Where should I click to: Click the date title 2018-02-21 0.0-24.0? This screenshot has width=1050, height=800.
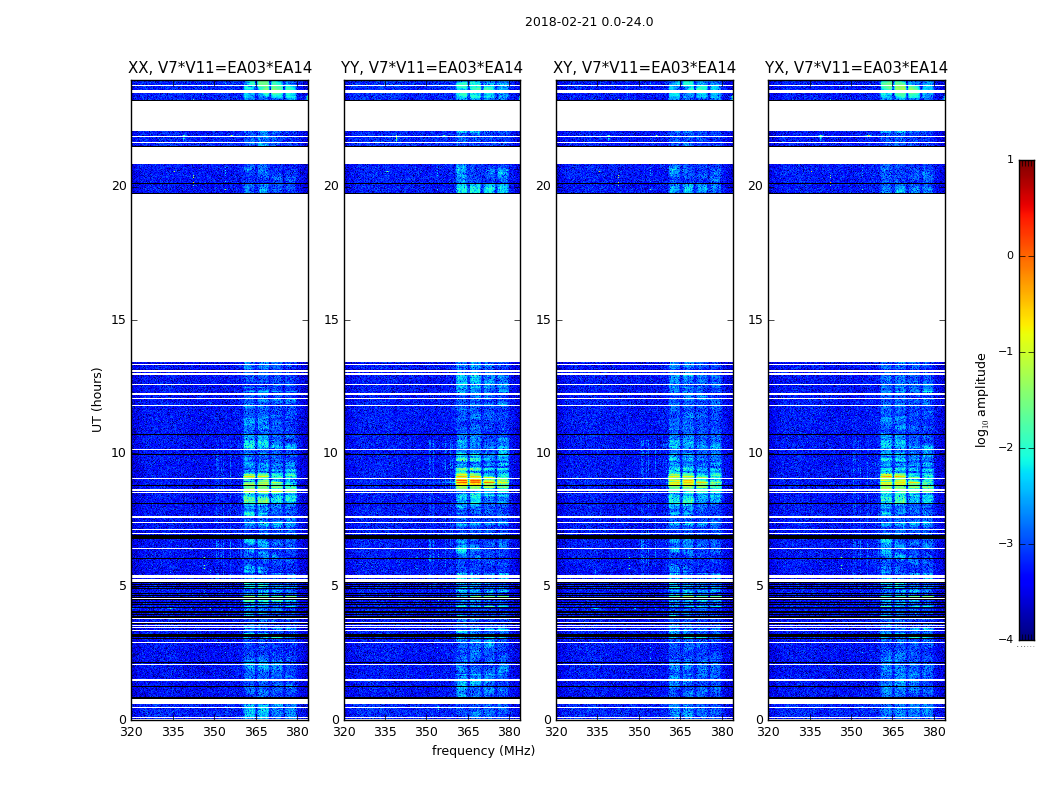[x=589, y=22]
